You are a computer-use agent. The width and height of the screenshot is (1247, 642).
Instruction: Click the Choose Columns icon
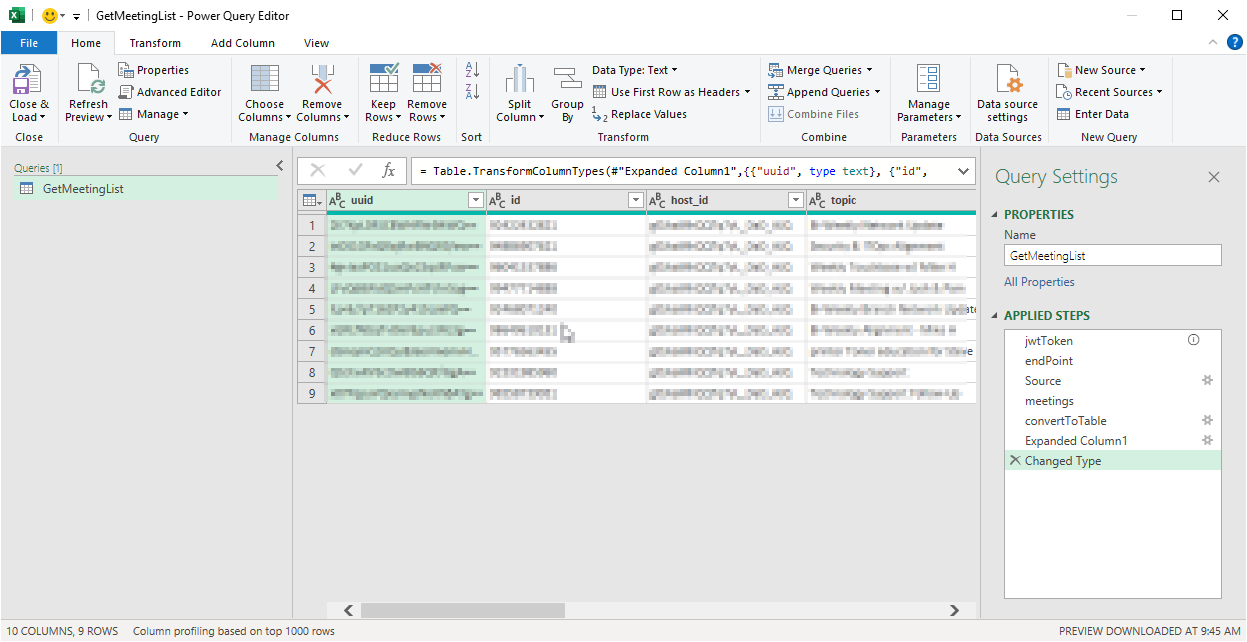pyautogui.click(x=265, y=79)
